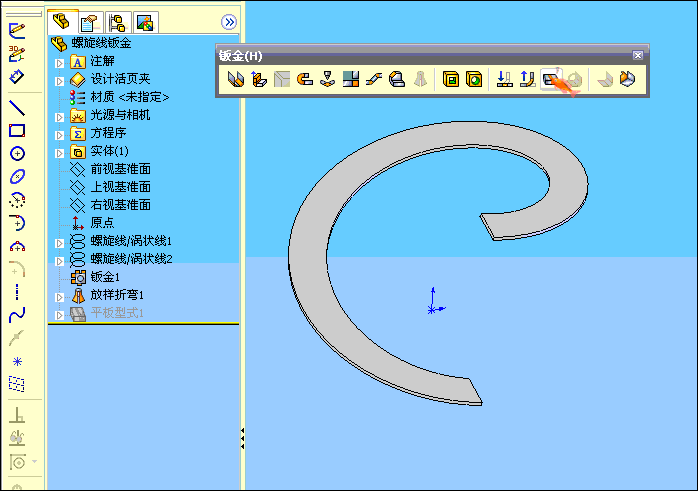Expand the 方程序 node

click(59, 135)
